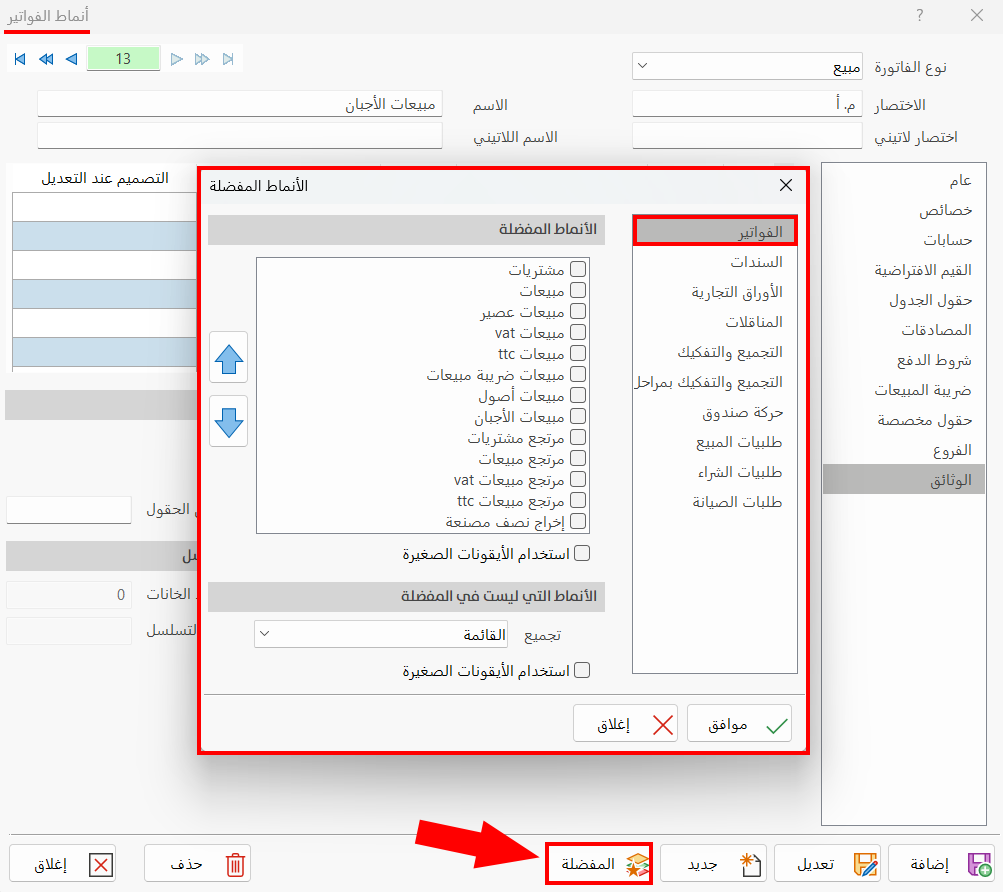Screen dimensions: 1003x892
Task: Select السندات in dialog category list
Action: pos(715,262)
